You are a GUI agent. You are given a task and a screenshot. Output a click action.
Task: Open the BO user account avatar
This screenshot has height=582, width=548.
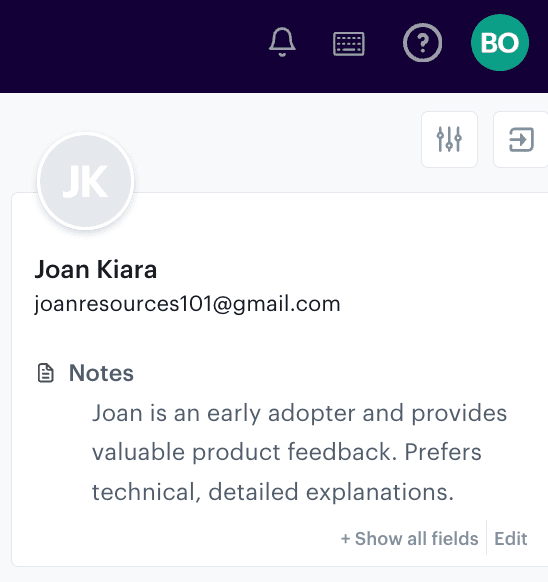point(500,43)
